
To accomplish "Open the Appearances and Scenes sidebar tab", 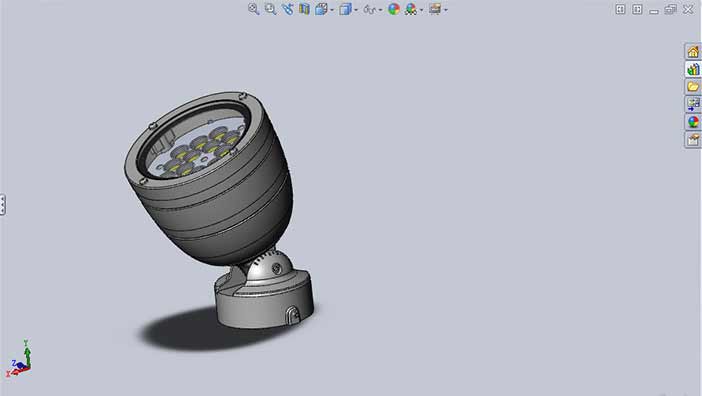I will coord(693,122).
